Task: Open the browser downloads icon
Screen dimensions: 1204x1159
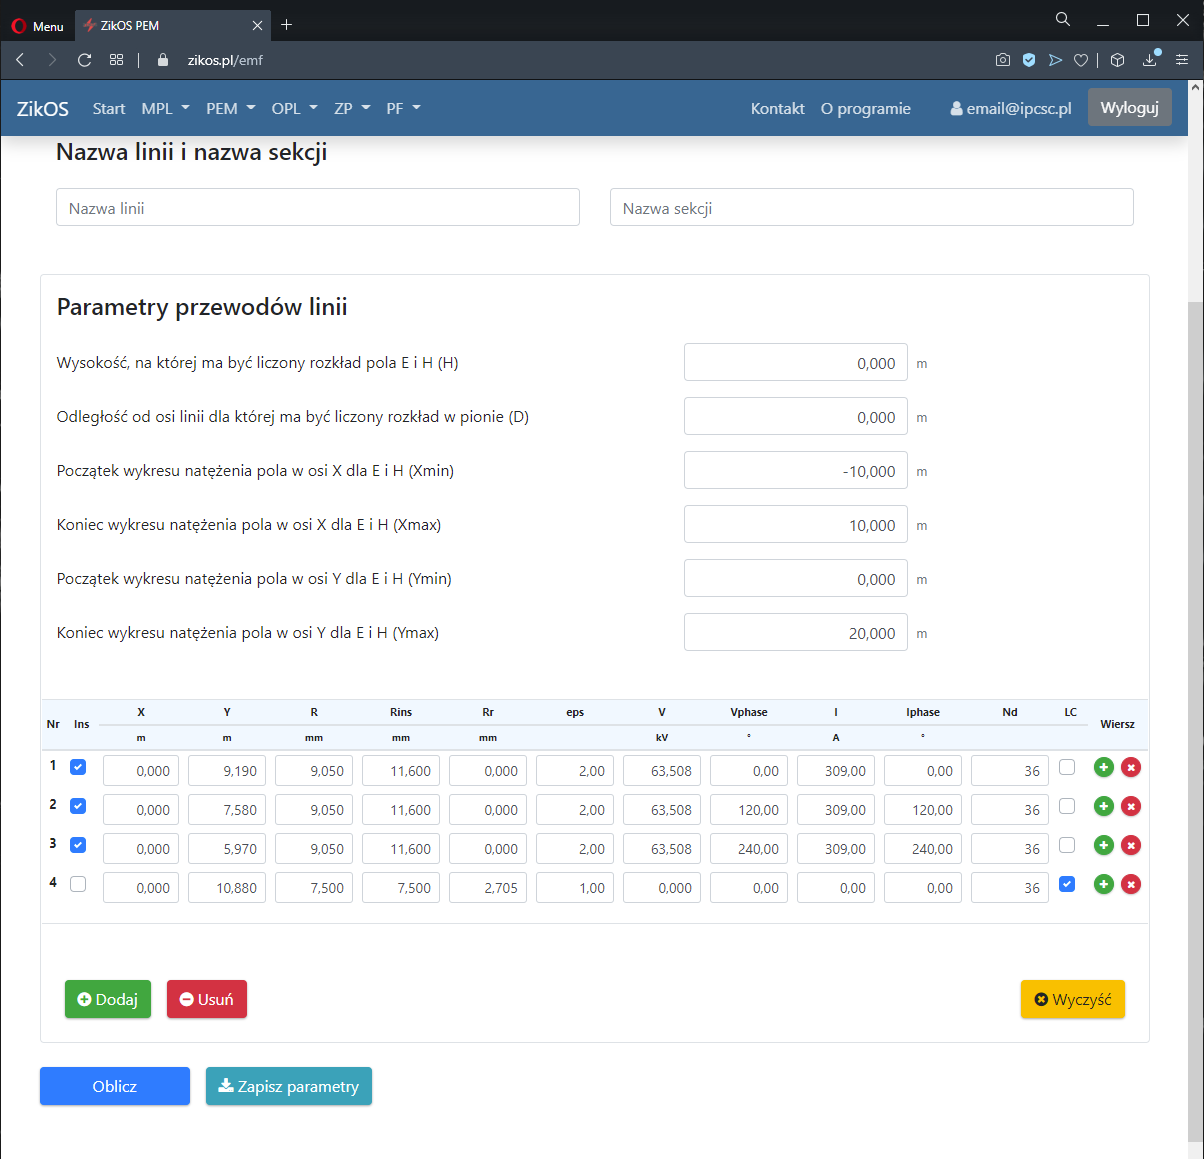Action: click(x=1150, y=60)
